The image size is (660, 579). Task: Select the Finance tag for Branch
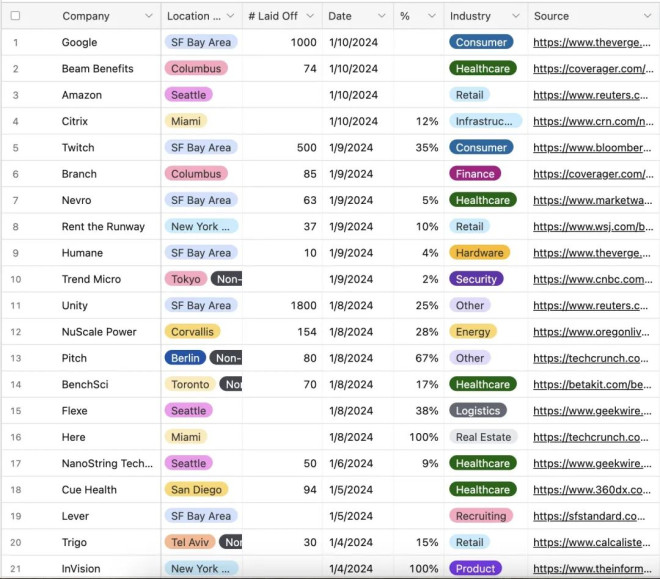coord(475,174)
